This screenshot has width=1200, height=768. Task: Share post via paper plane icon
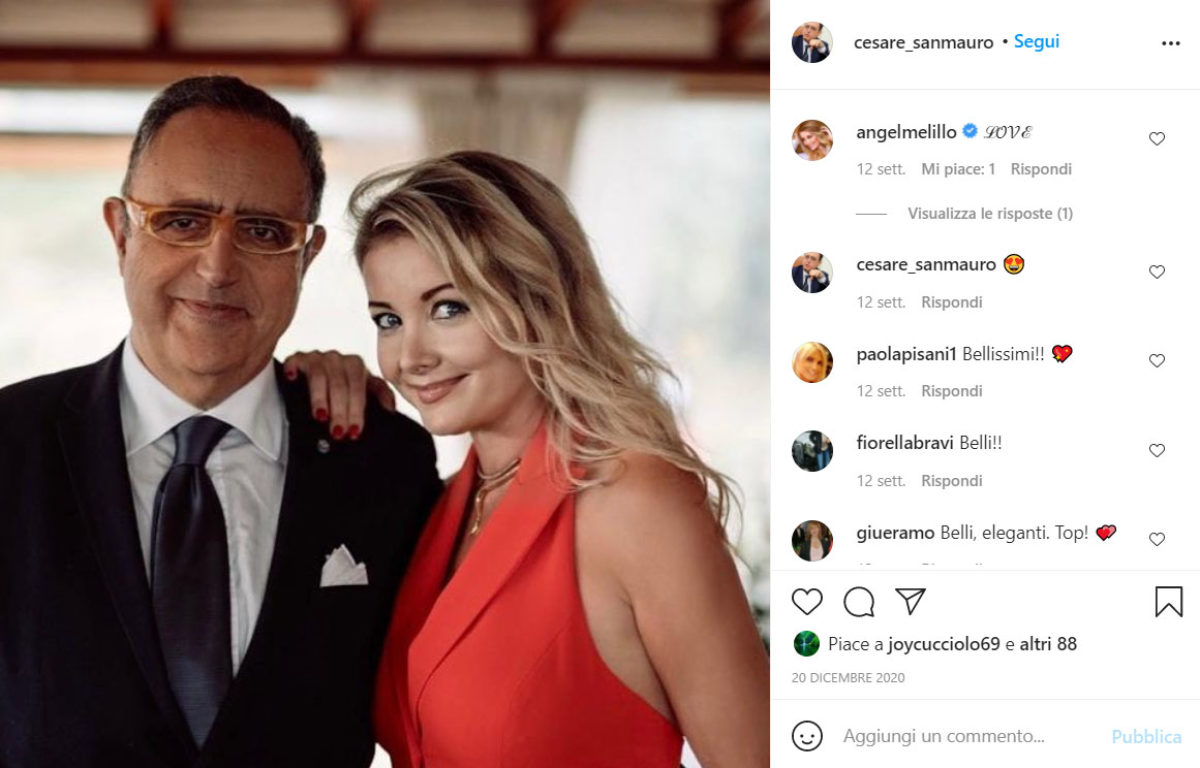[x=910, y=601]
